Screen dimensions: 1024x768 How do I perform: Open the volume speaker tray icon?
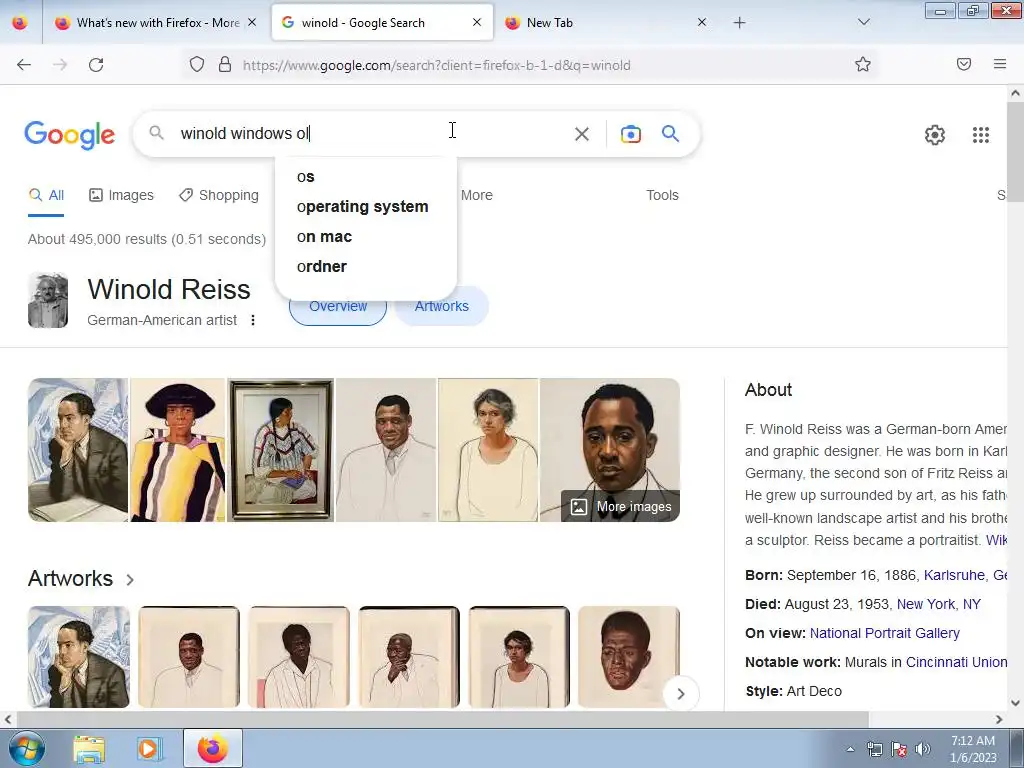point(923,749)
